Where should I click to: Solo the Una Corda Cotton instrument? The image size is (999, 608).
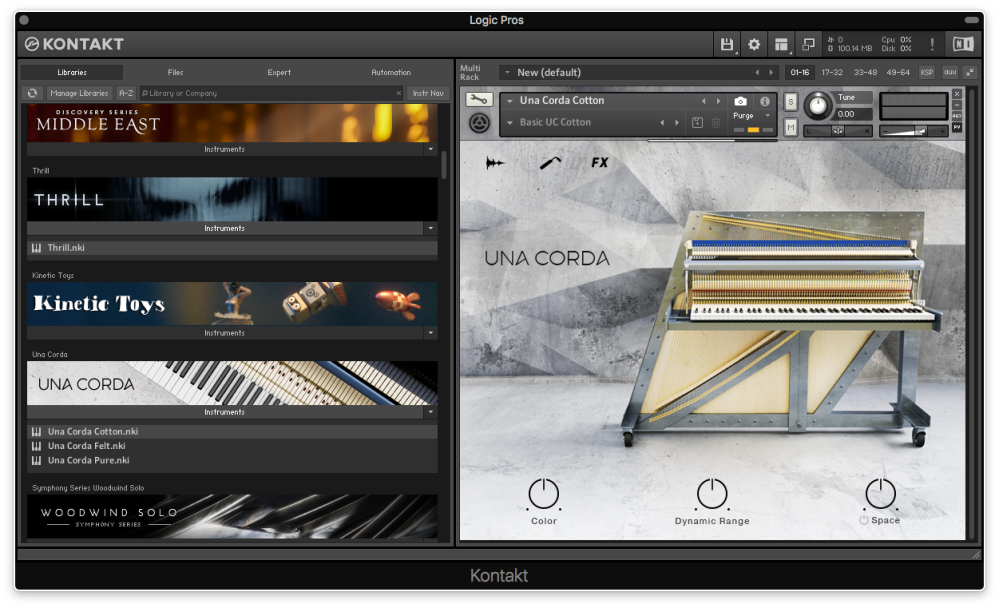[791, 102]
